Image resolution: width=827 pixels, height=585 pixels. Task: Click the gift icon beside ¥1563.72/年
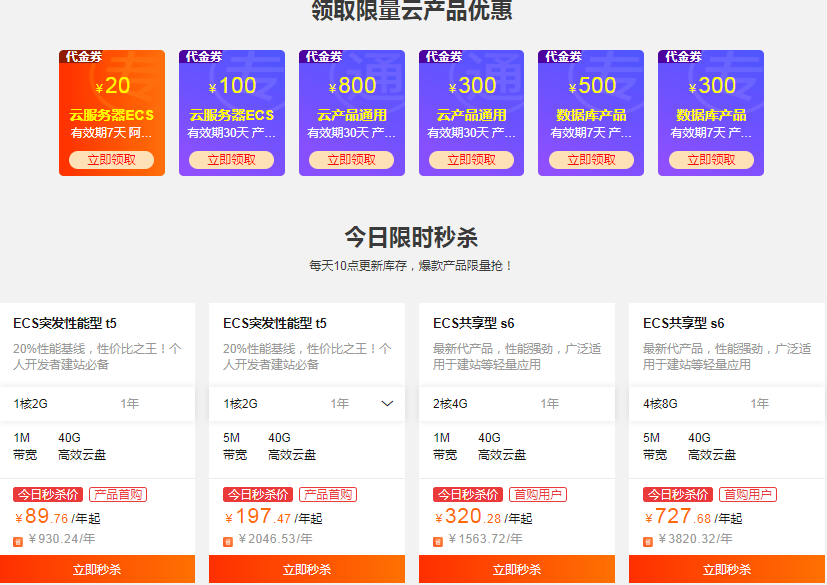point(438,541)
